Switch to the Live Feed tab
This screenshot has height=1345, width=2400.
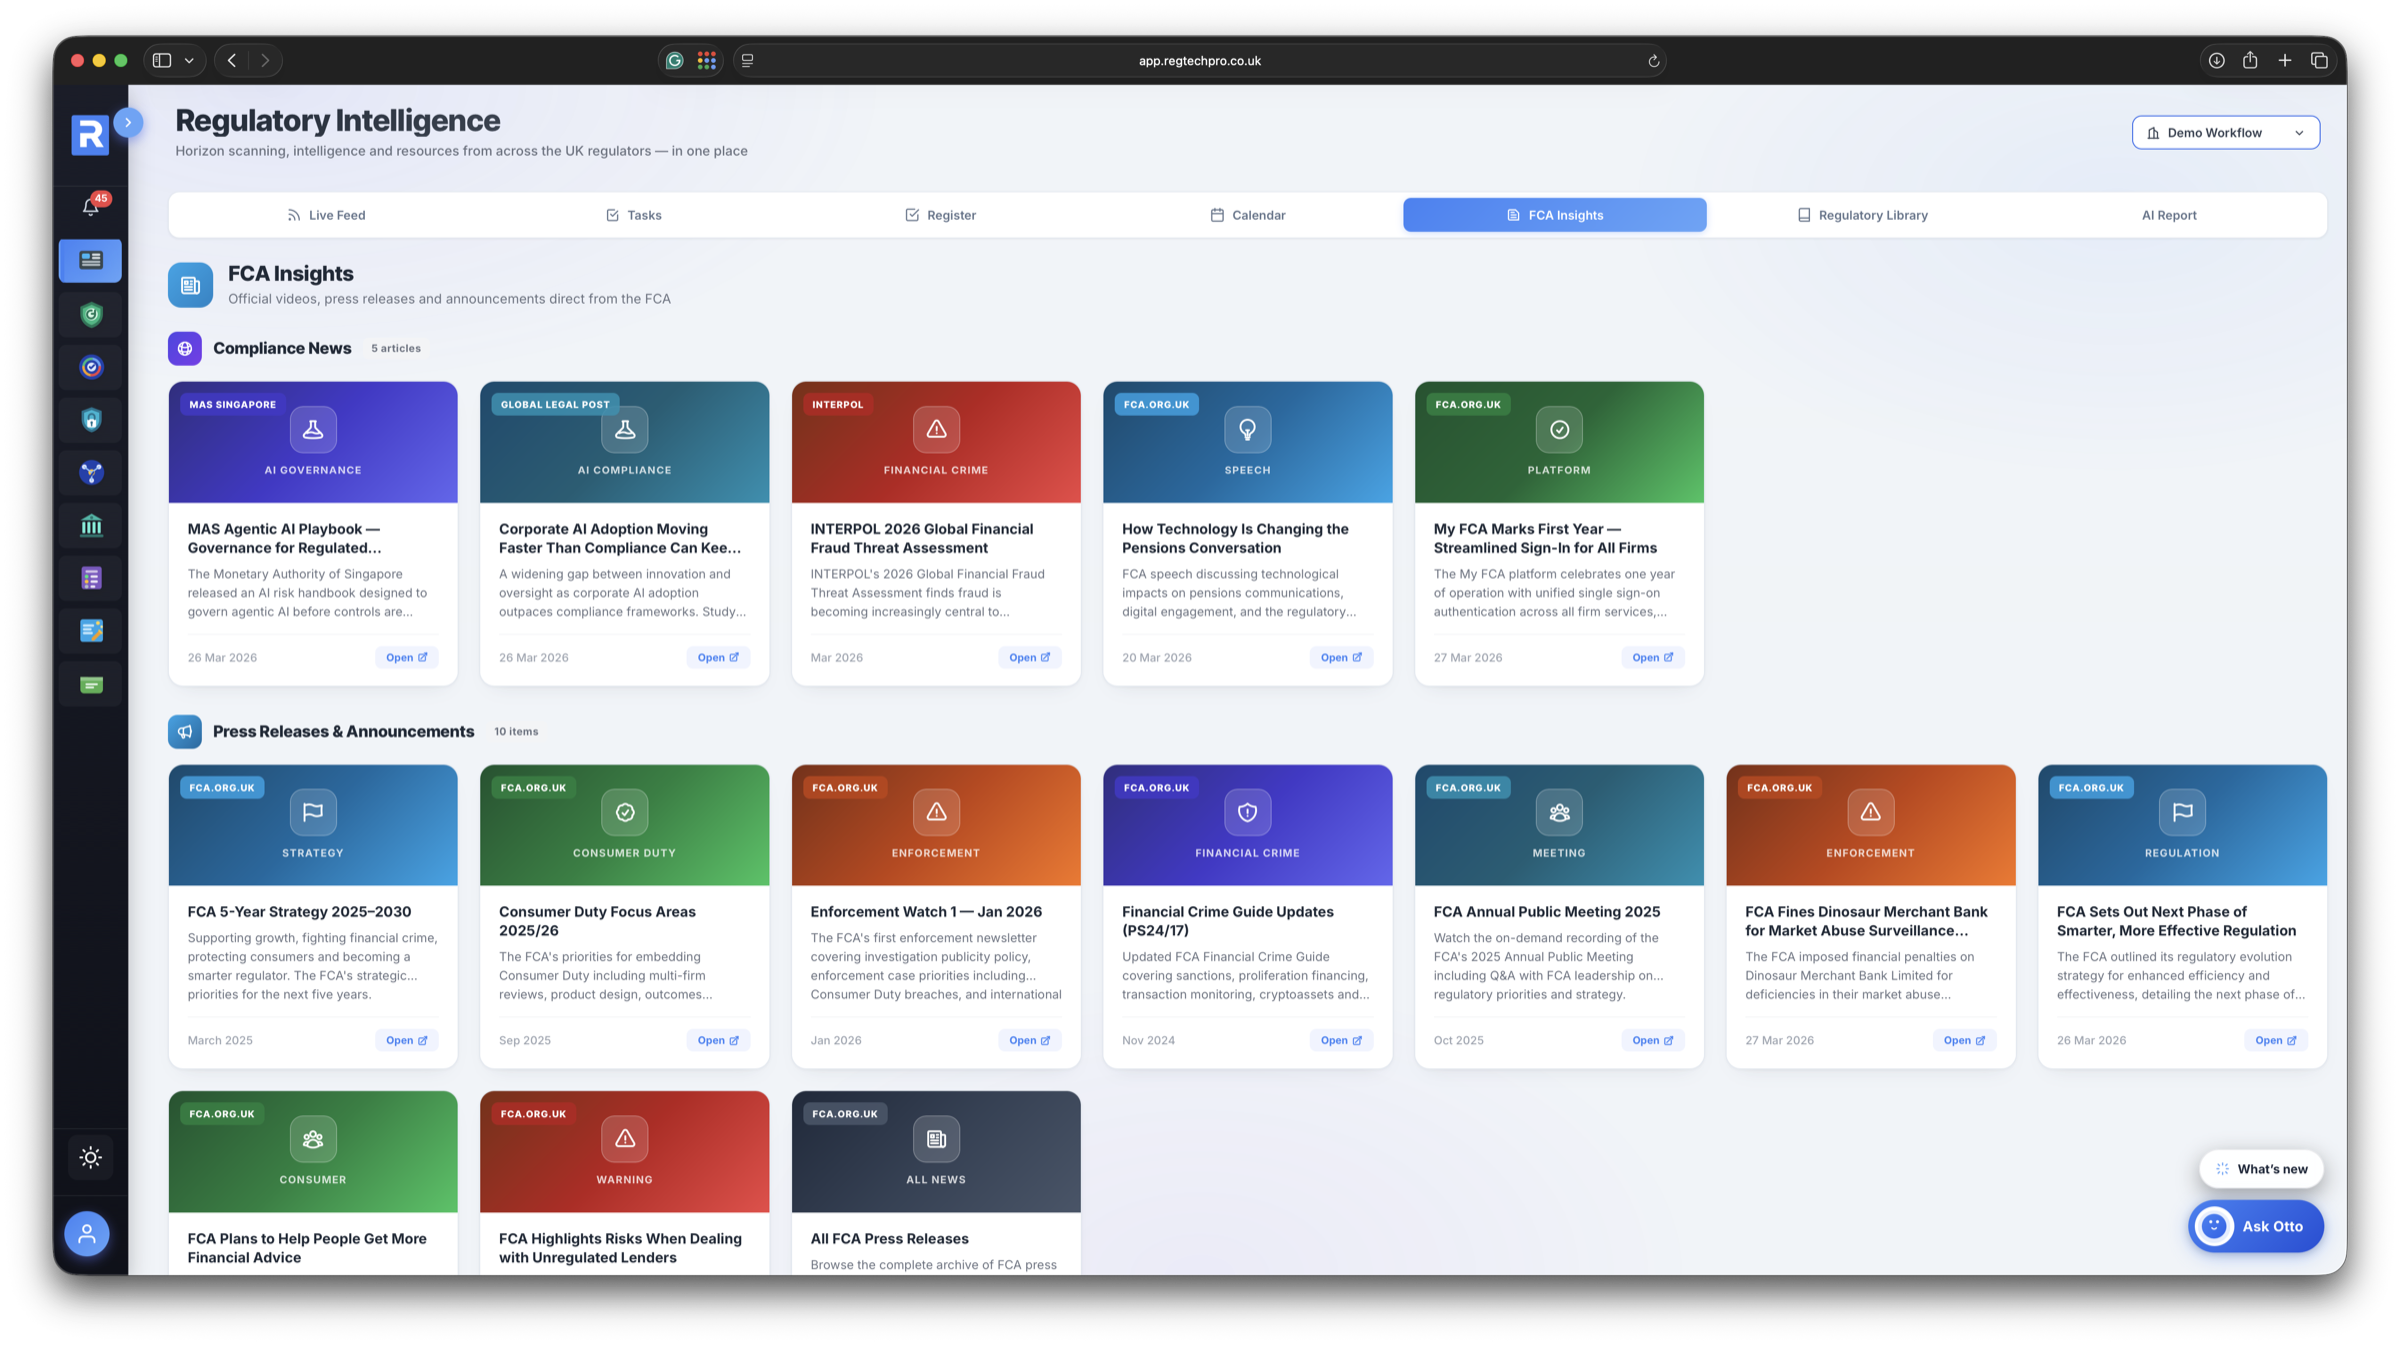[x=326, y=215]
